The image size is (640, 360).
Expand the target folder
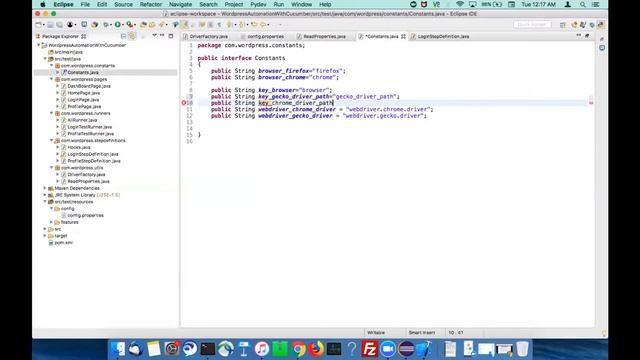(x=45, y=236)
